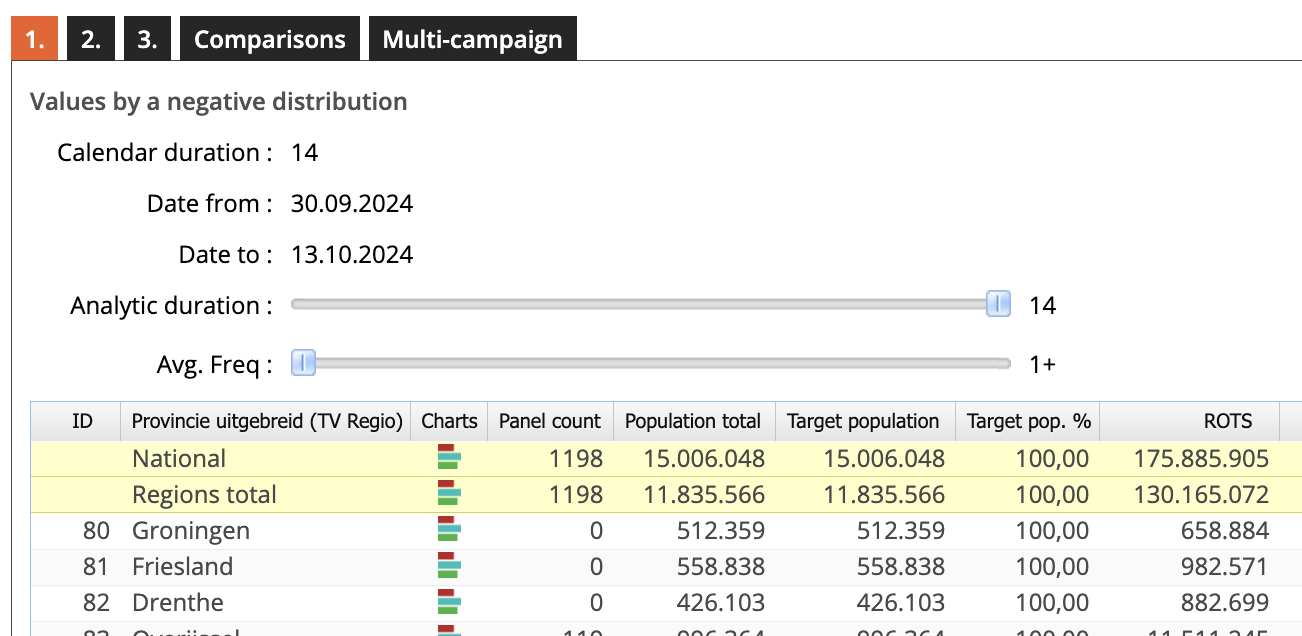Open the chart icon for National row
The height and width of the screenshot is (636, 1302).
(449, 459)
